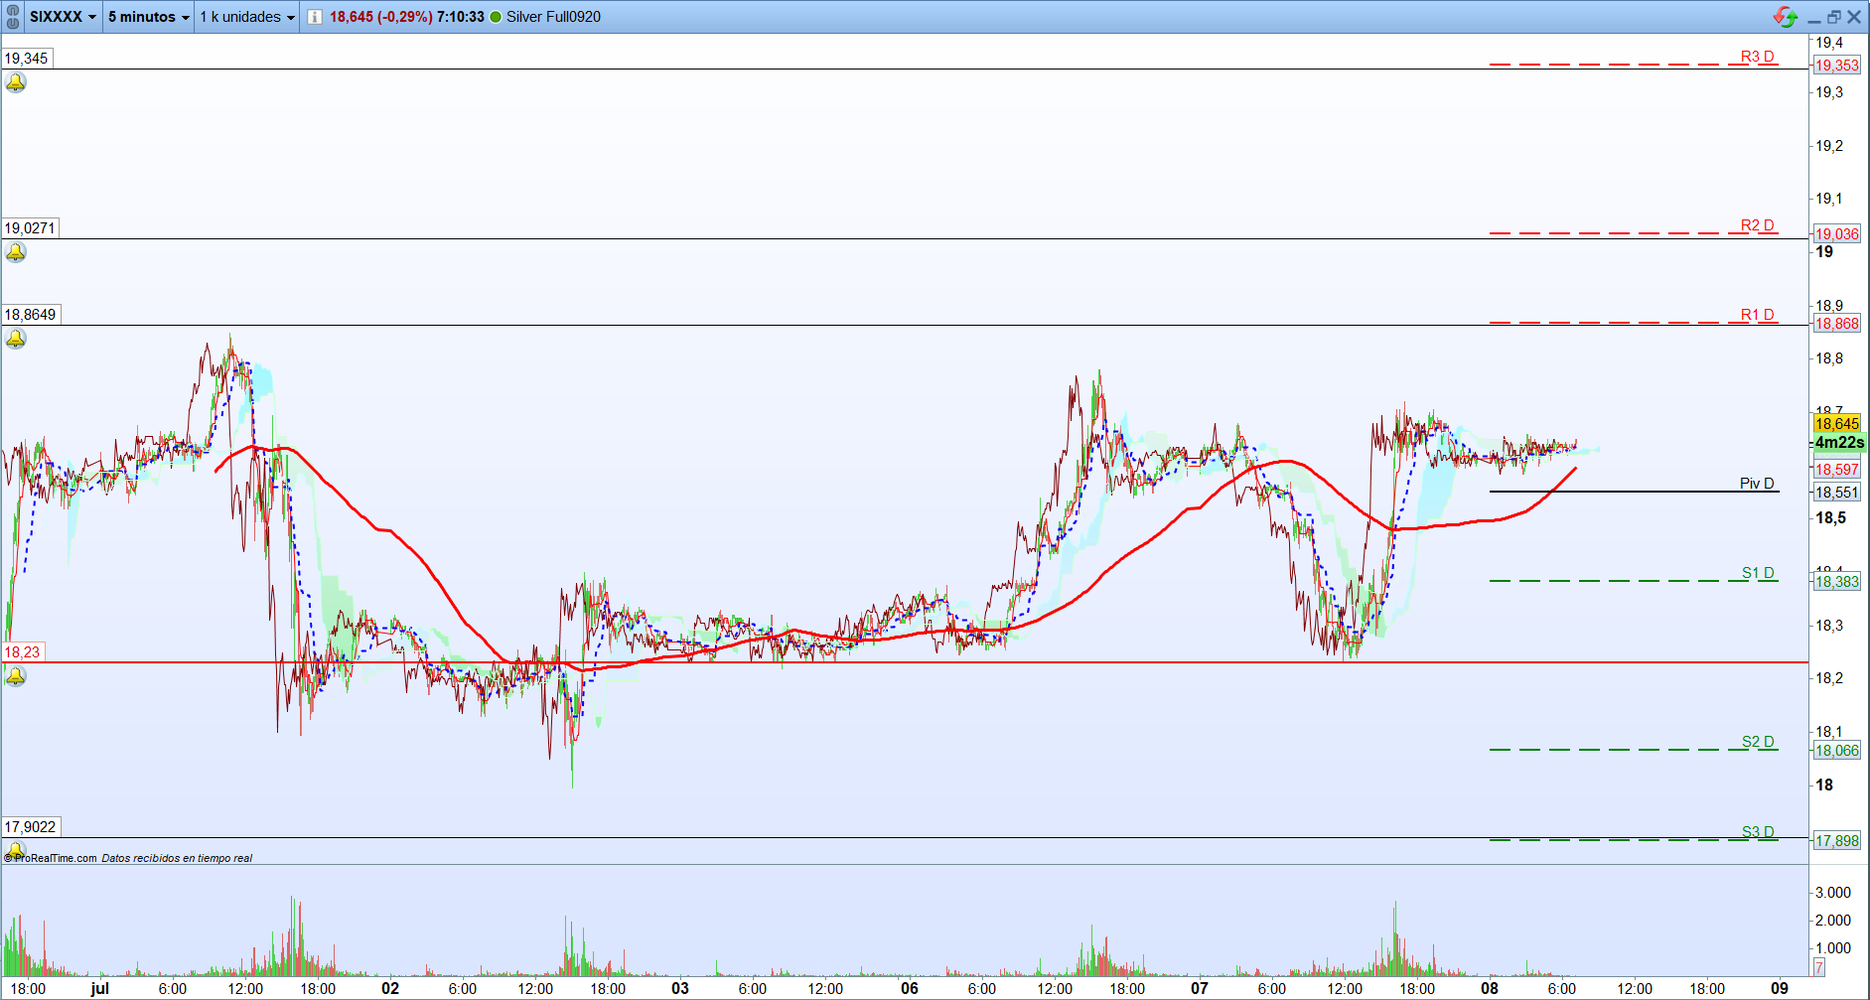Click the 18,868 price axis tag
This screenshot has height=1000, width=1870.
click(1837, 324)
